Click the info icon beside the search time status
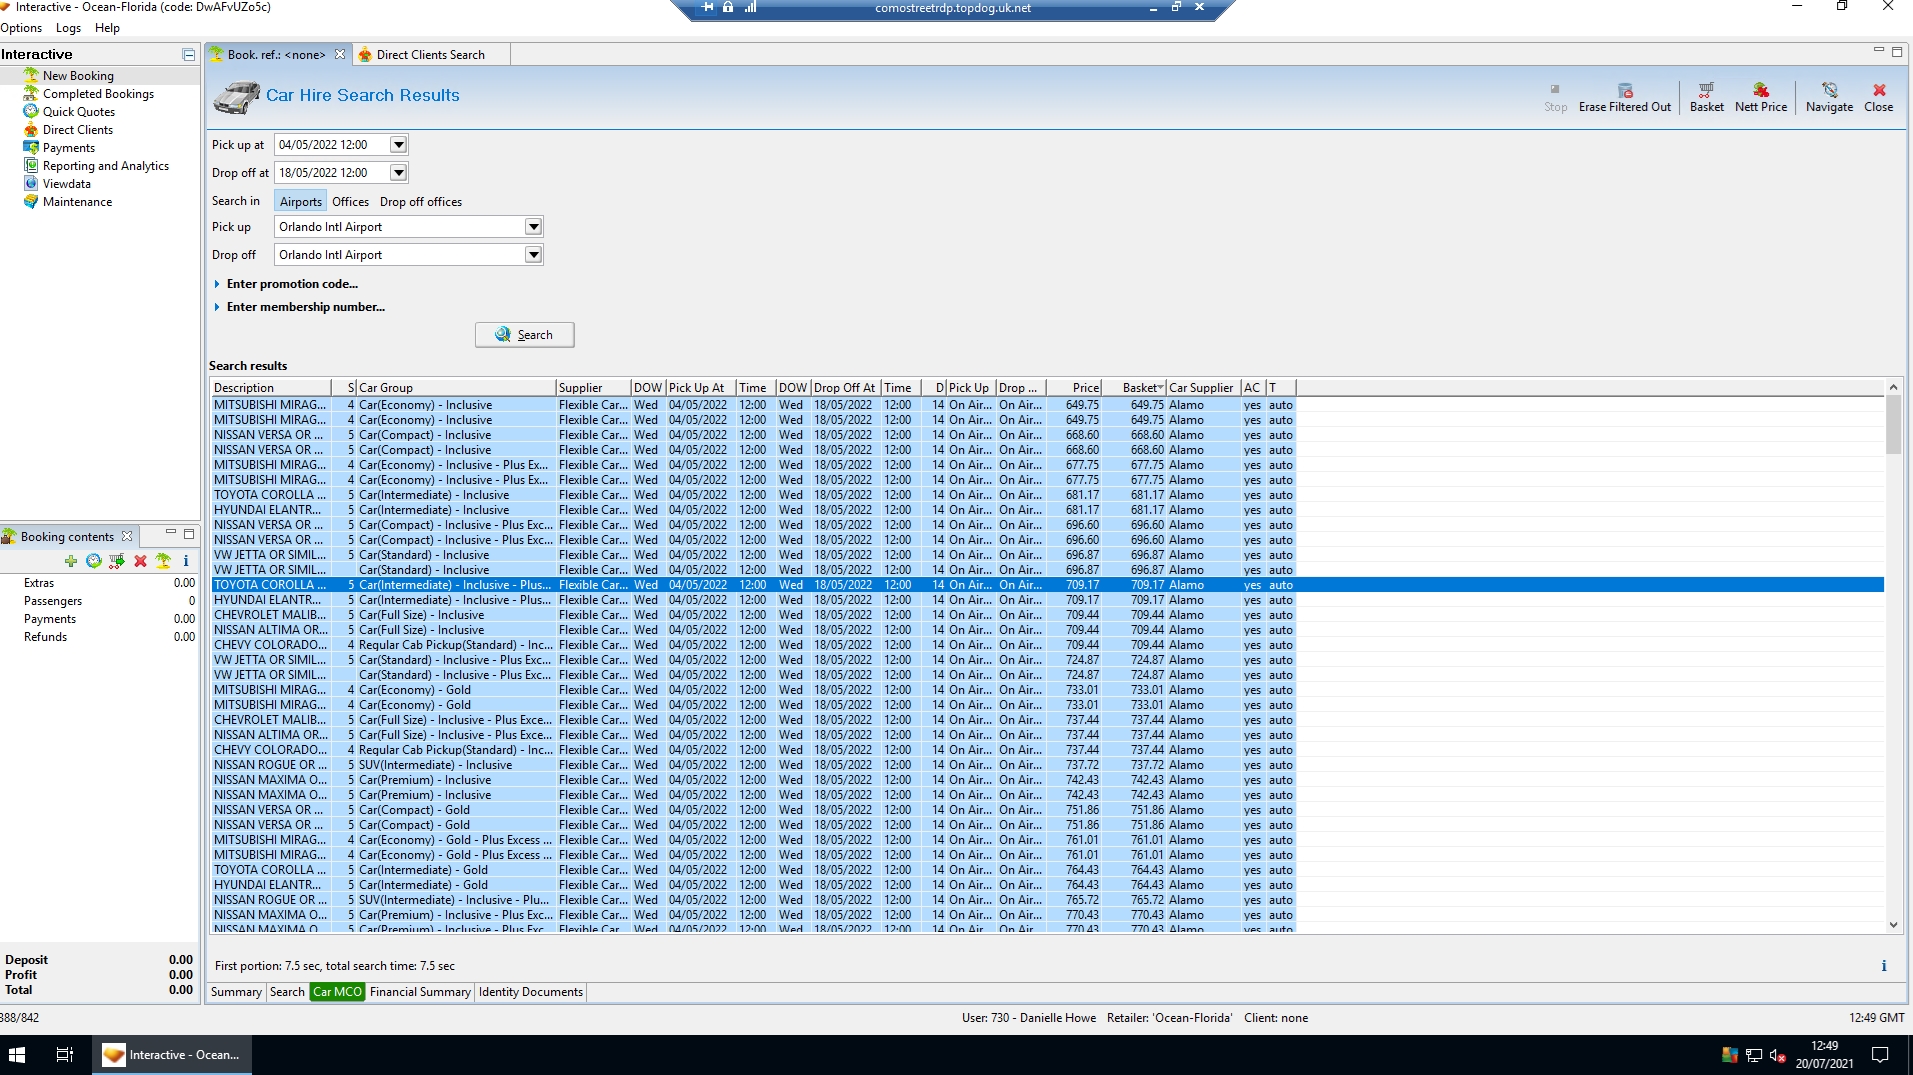This screenshot has height=1075, width=1913. (1884, 966)
